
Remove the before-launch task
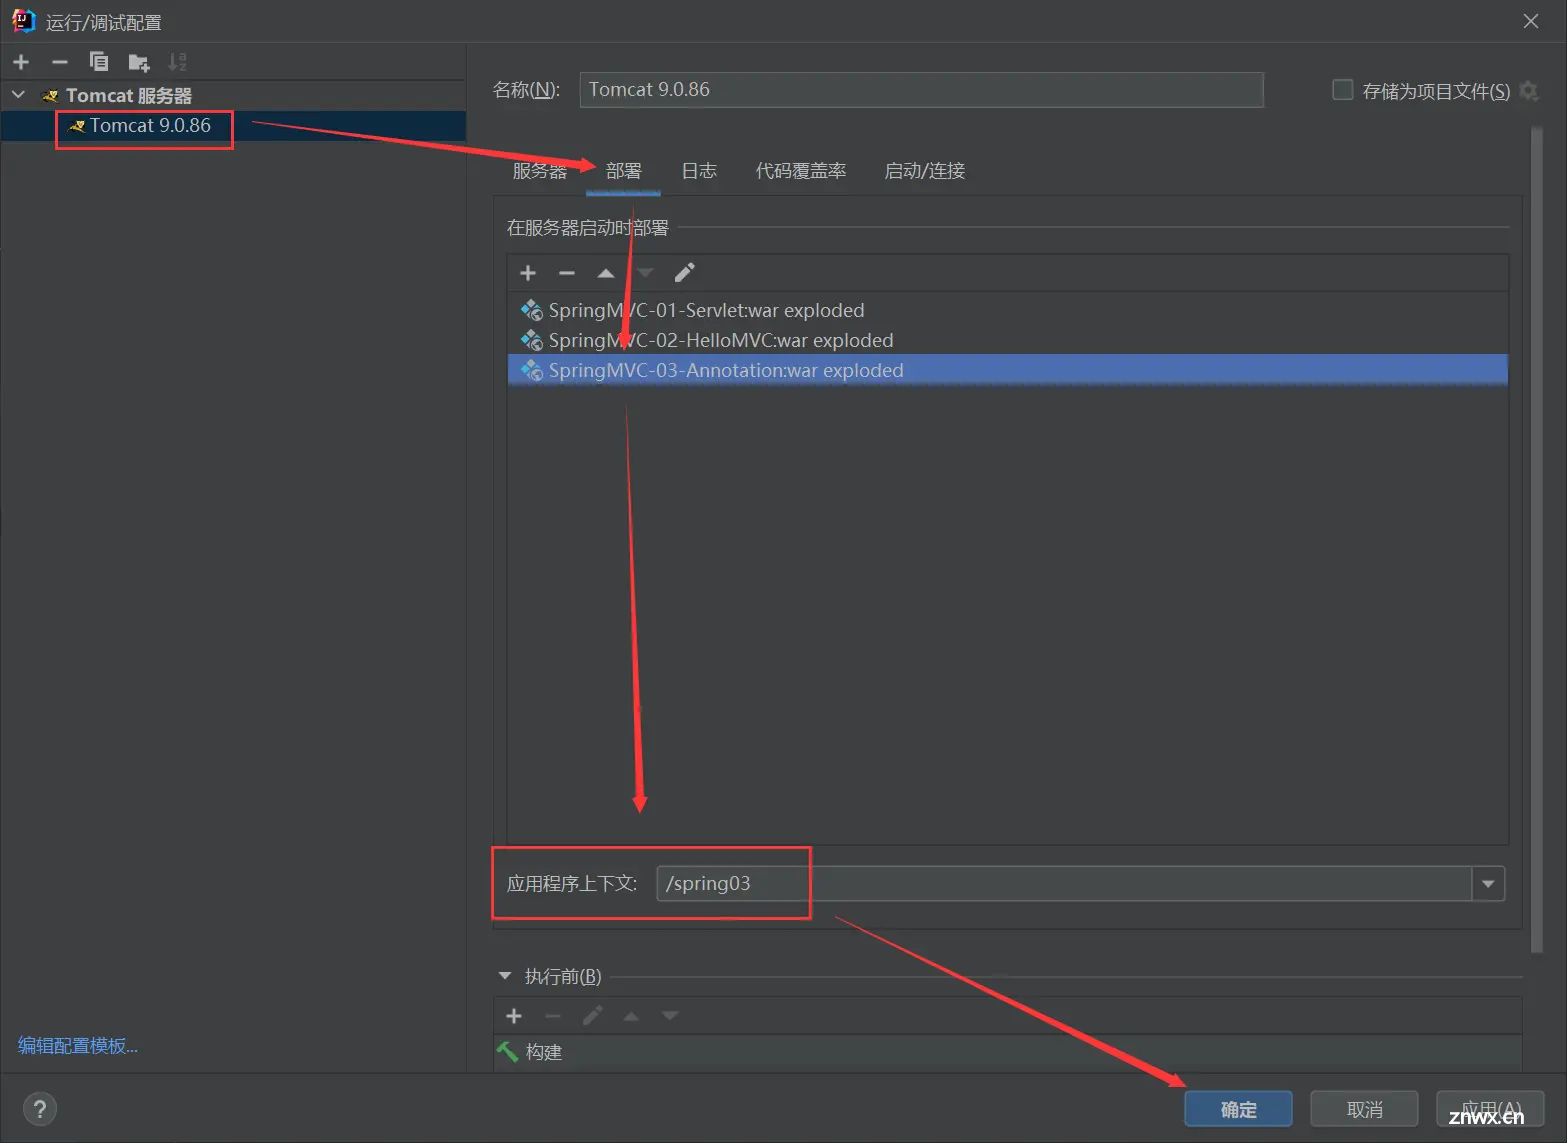(553, 1016)
